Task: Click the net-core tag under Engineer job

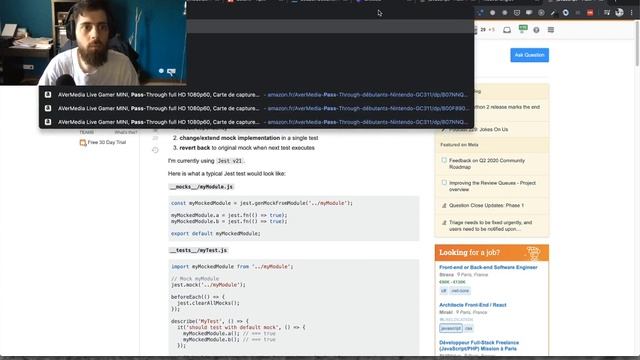Action: coord(460,291)
